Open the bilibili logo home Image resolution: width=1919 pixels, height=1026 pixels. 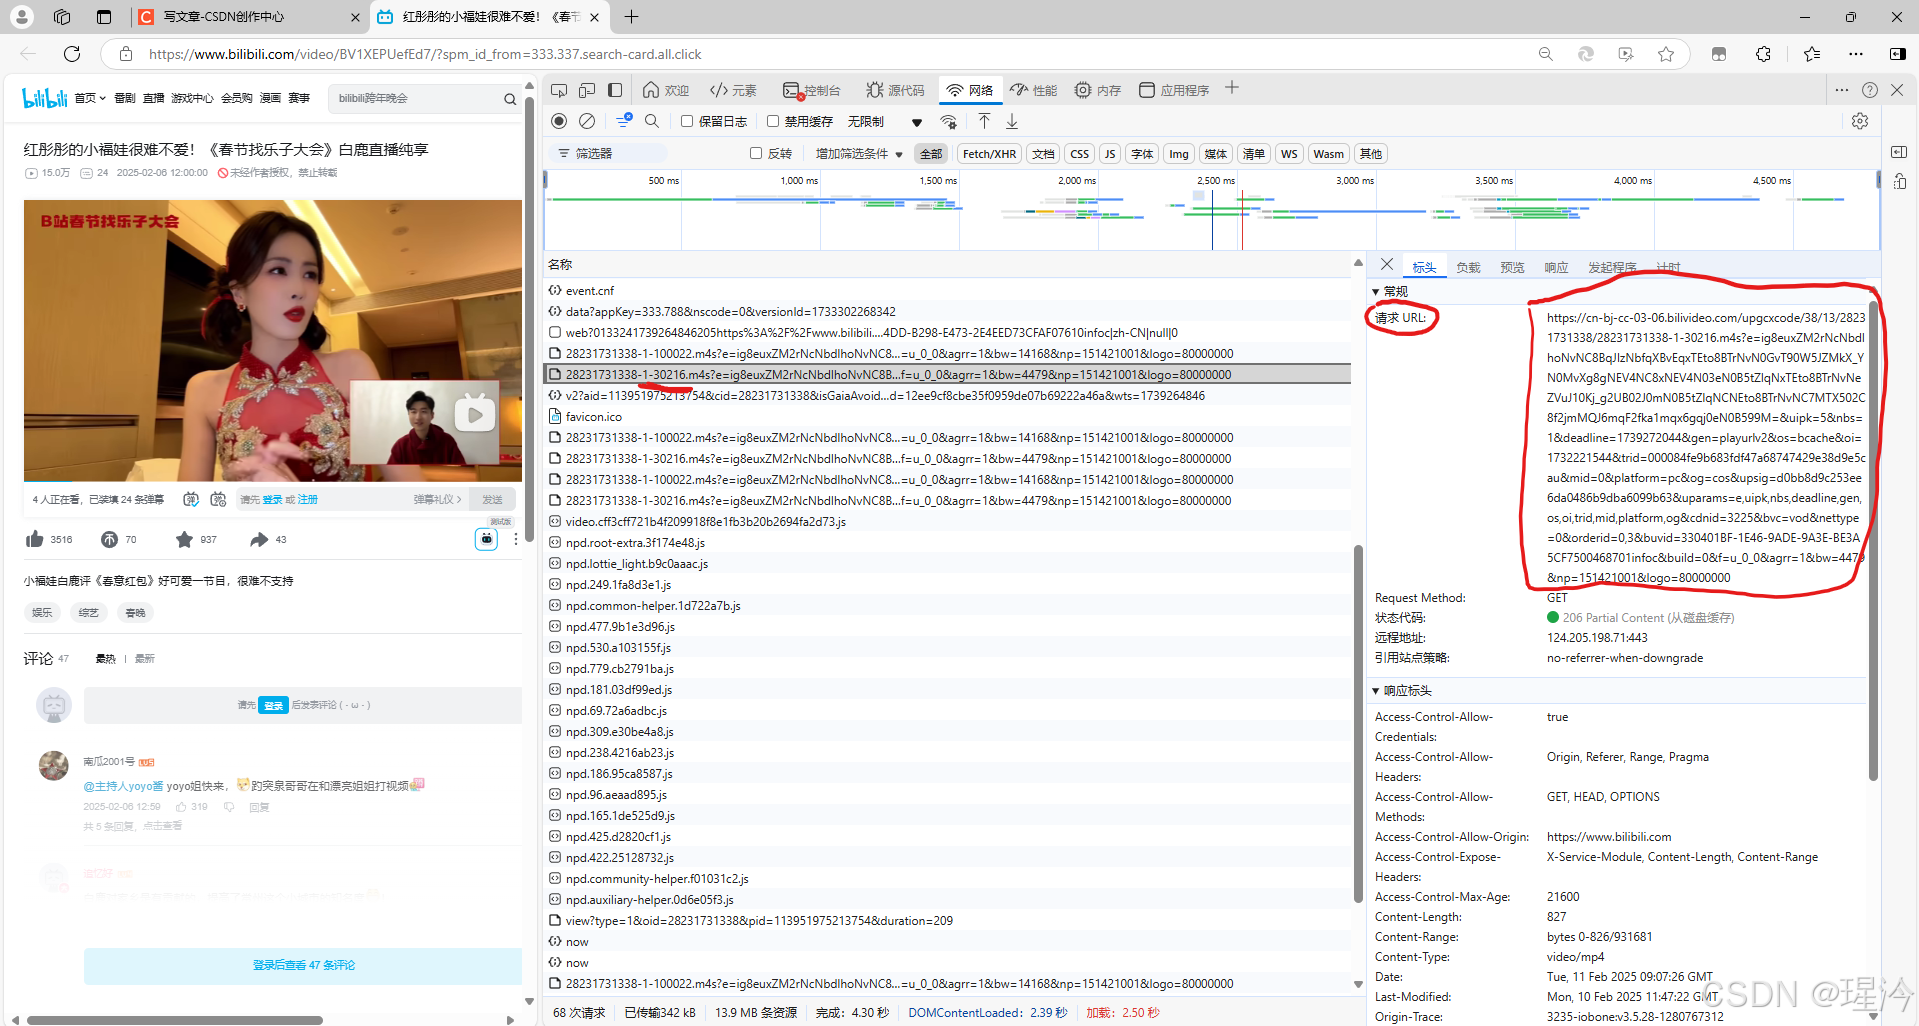[45, 98]
